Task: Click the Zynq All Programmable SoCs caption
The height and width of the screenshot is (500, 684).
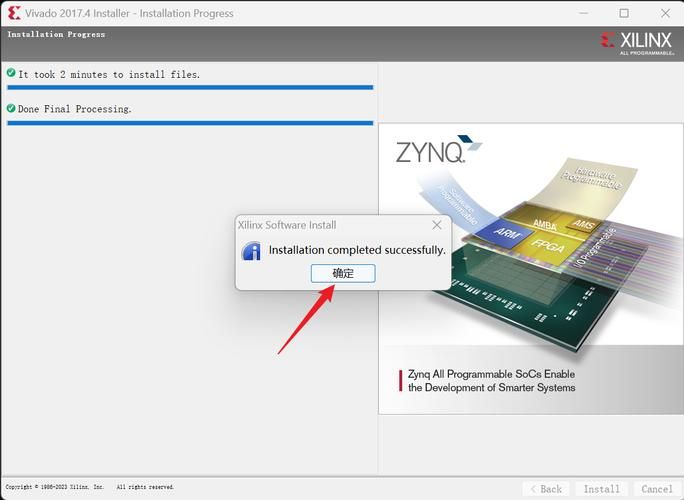Action: (491, 381)
